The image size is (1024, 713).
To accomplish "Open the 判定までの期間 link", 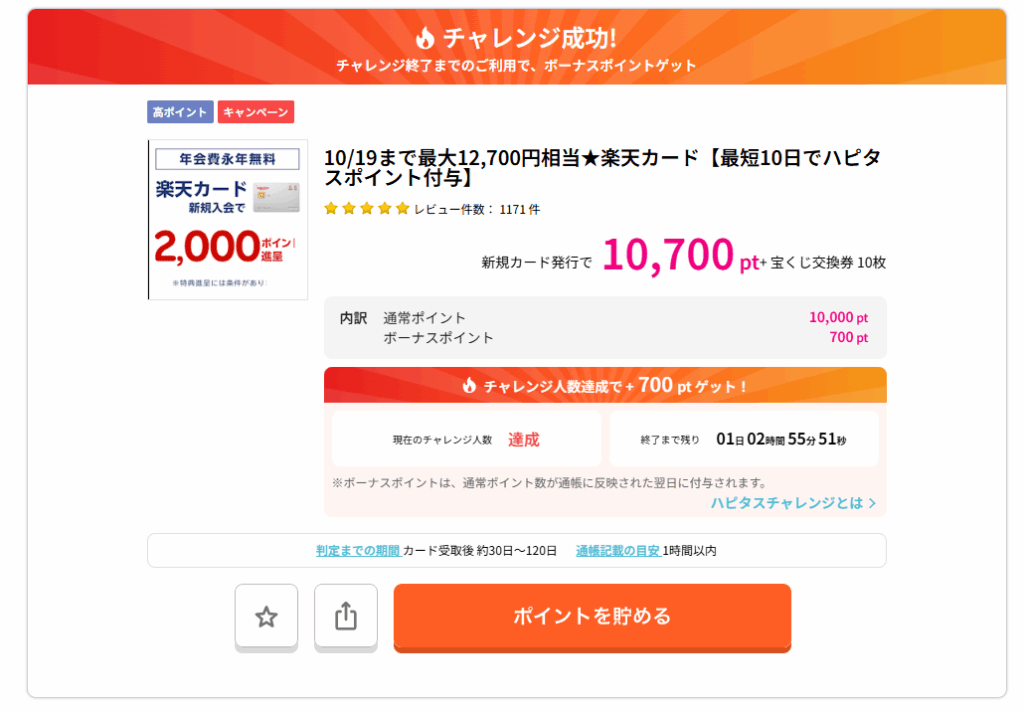I will pos(358,550).
